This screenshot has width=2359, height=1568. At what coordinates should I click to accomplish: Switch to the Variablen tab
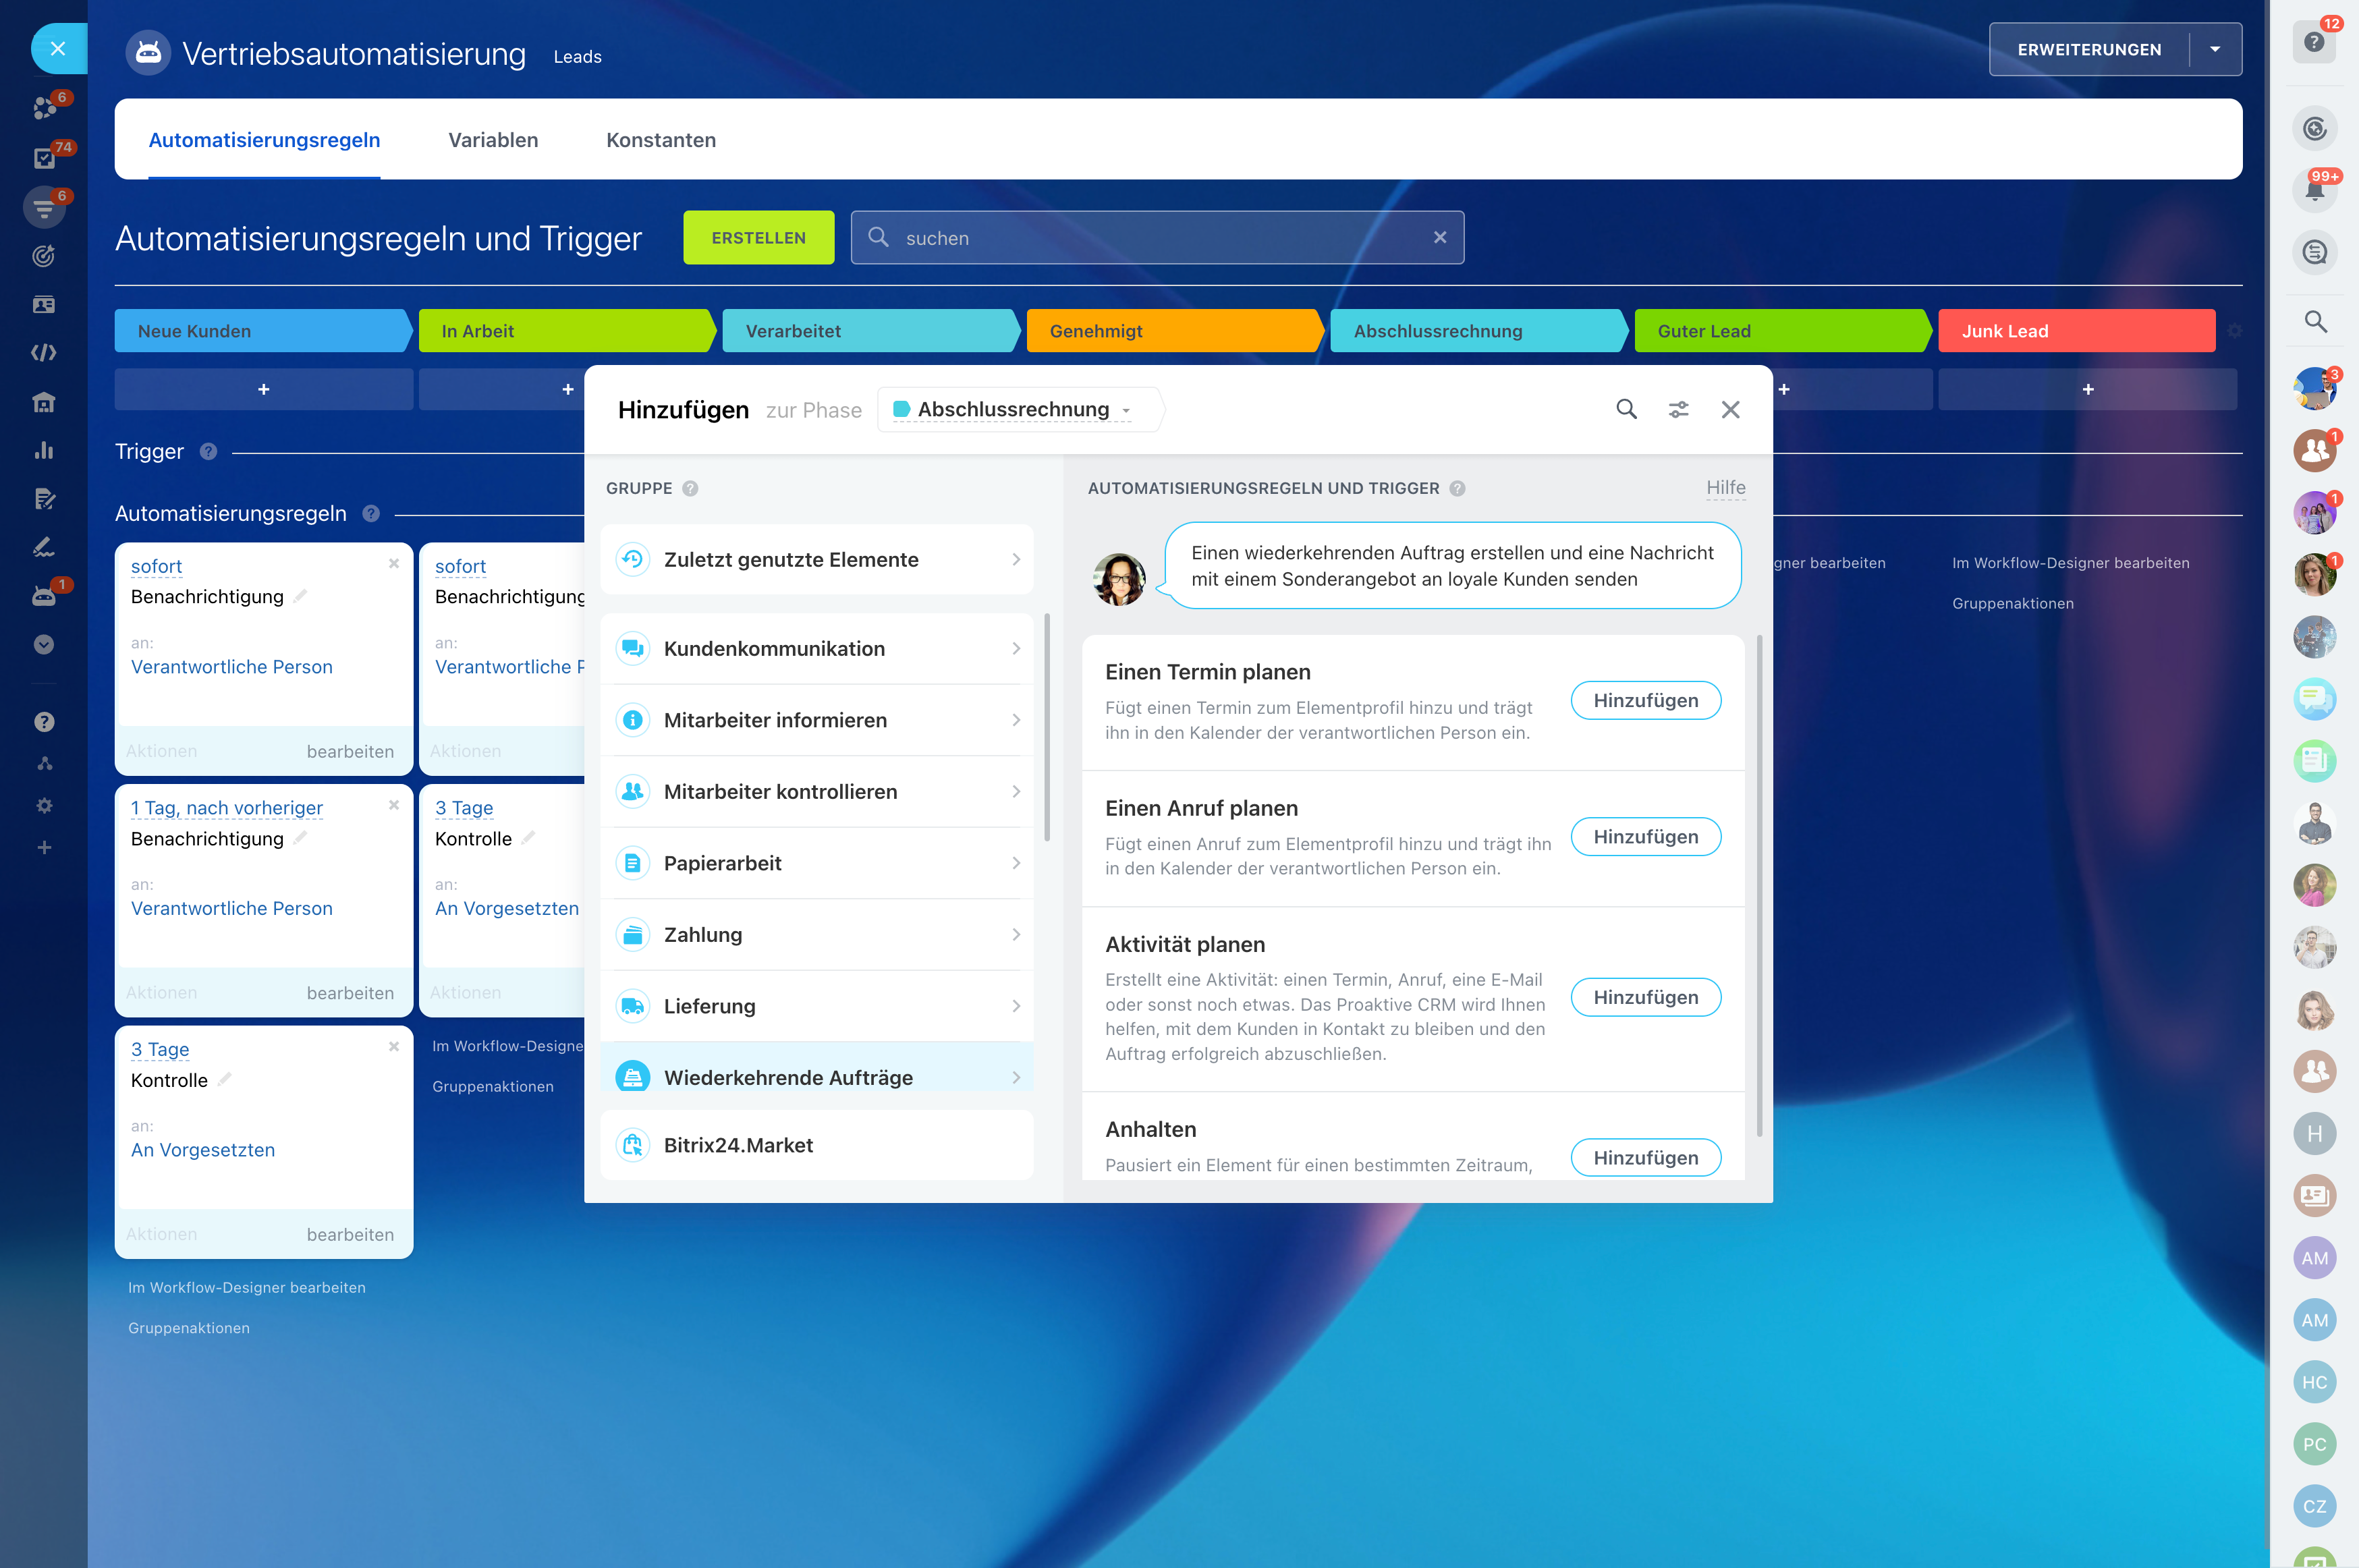point(493,140)
